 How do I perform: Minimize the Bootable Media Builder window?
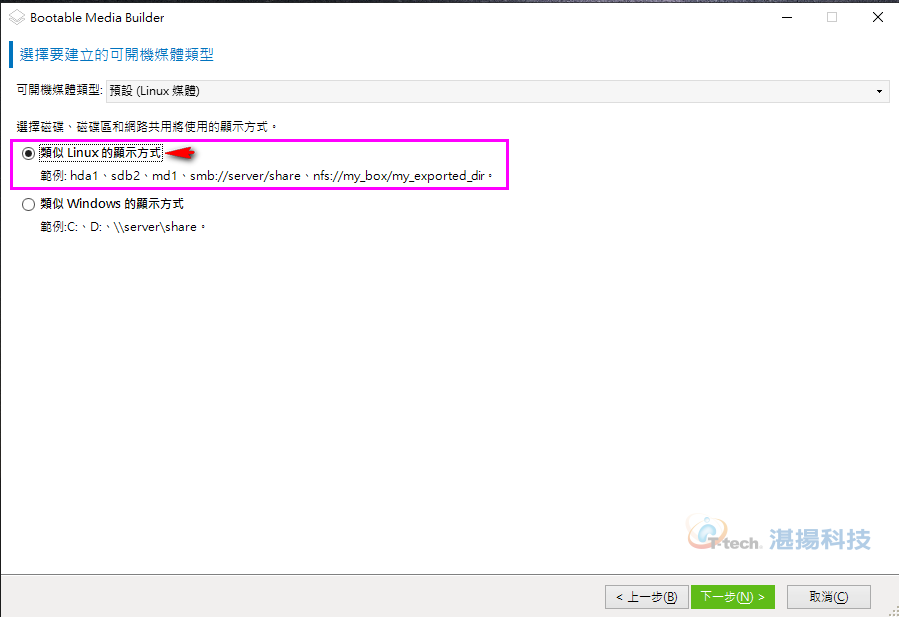click(x=787, y=18)
